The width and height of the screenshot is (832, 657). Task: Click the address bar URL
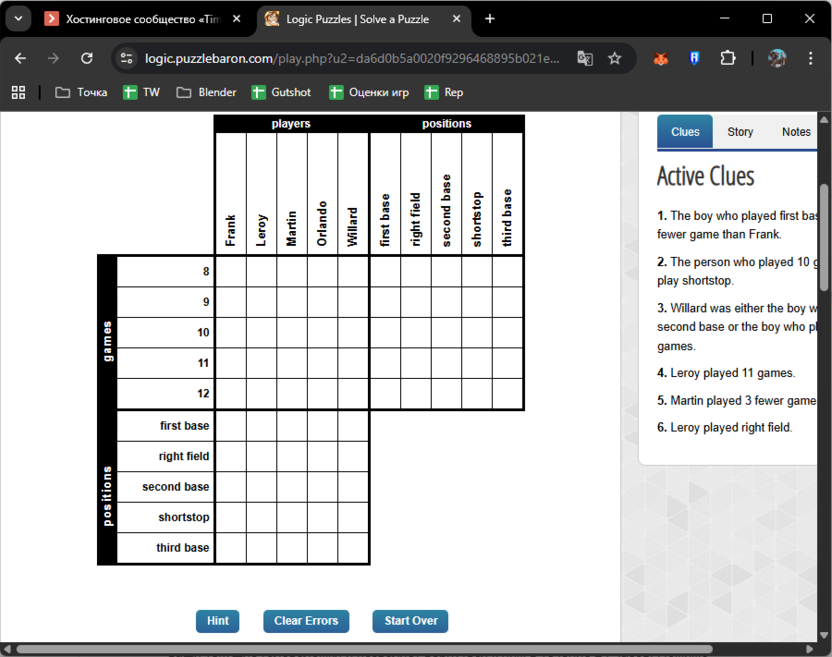(352, 58)
